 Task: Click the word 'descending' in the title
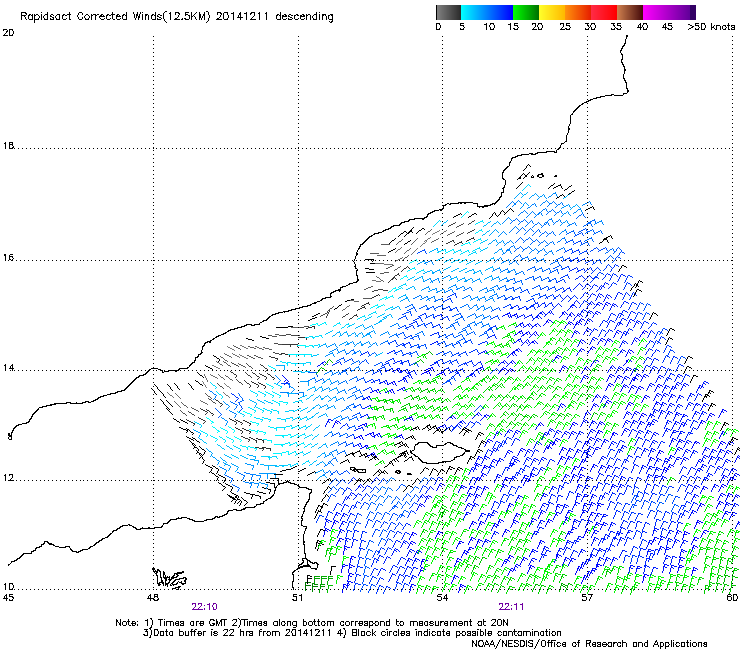pyautogui.click(x=304, y=17)
